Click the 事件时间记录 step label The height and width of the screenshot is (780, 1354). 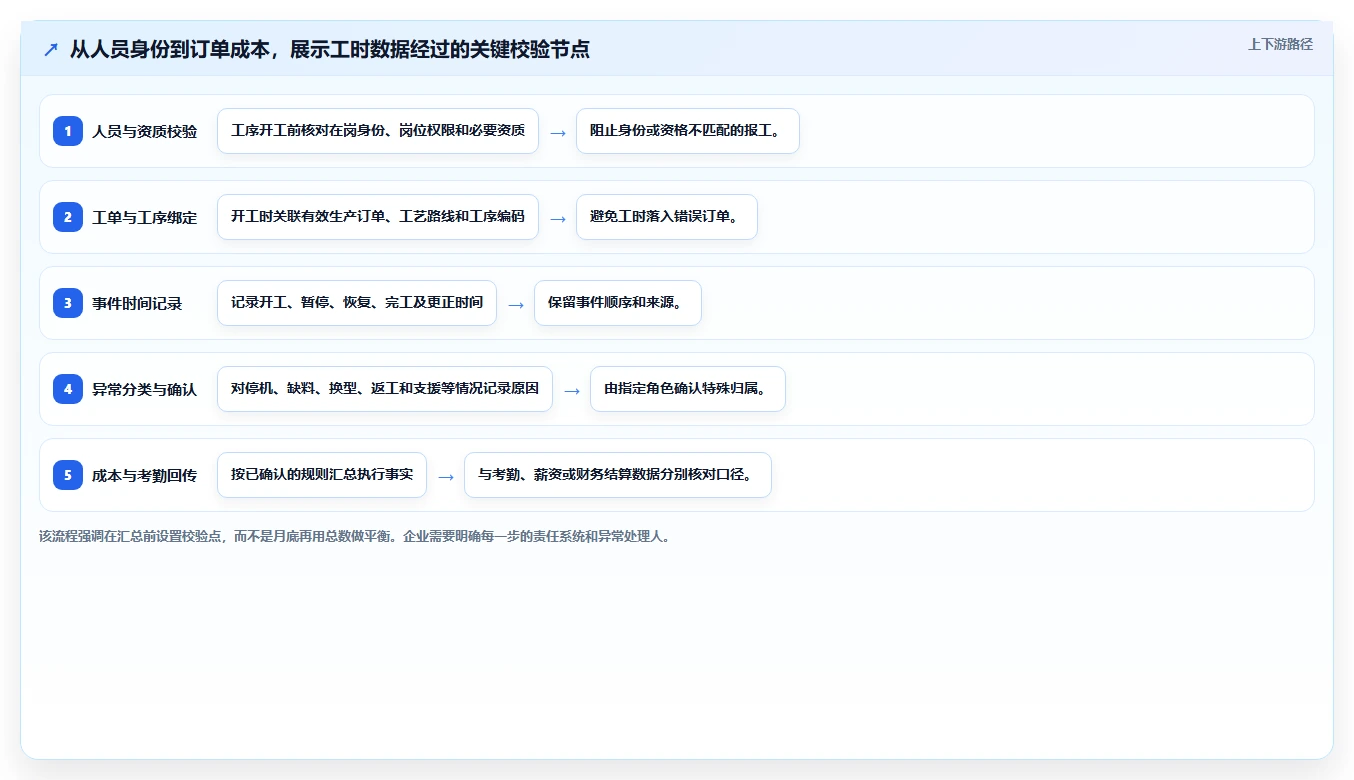137,303
